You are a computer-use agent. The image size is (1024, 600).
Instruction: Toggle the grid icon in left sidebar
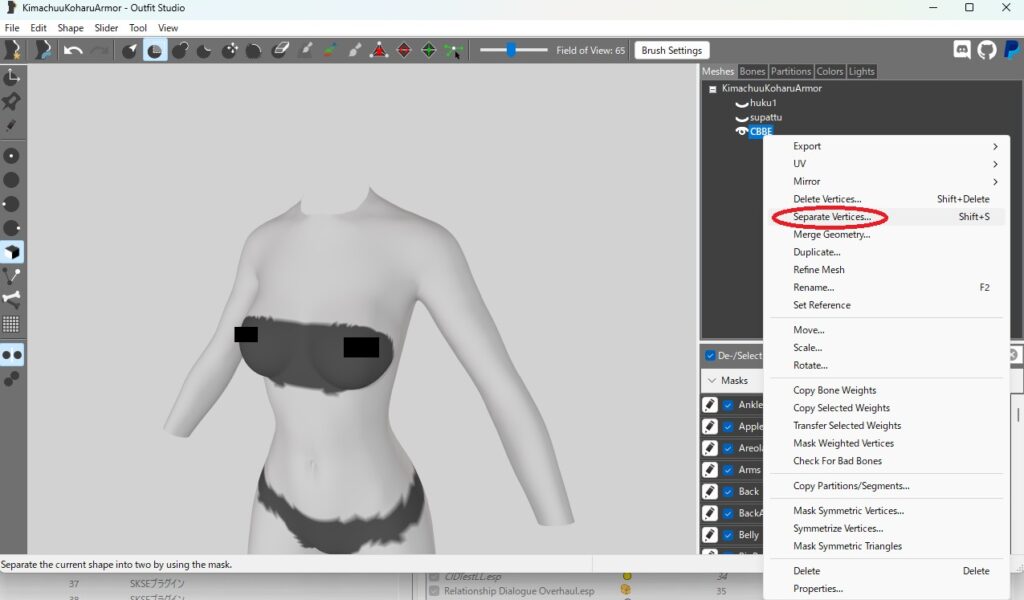click(x=12, y=324)
